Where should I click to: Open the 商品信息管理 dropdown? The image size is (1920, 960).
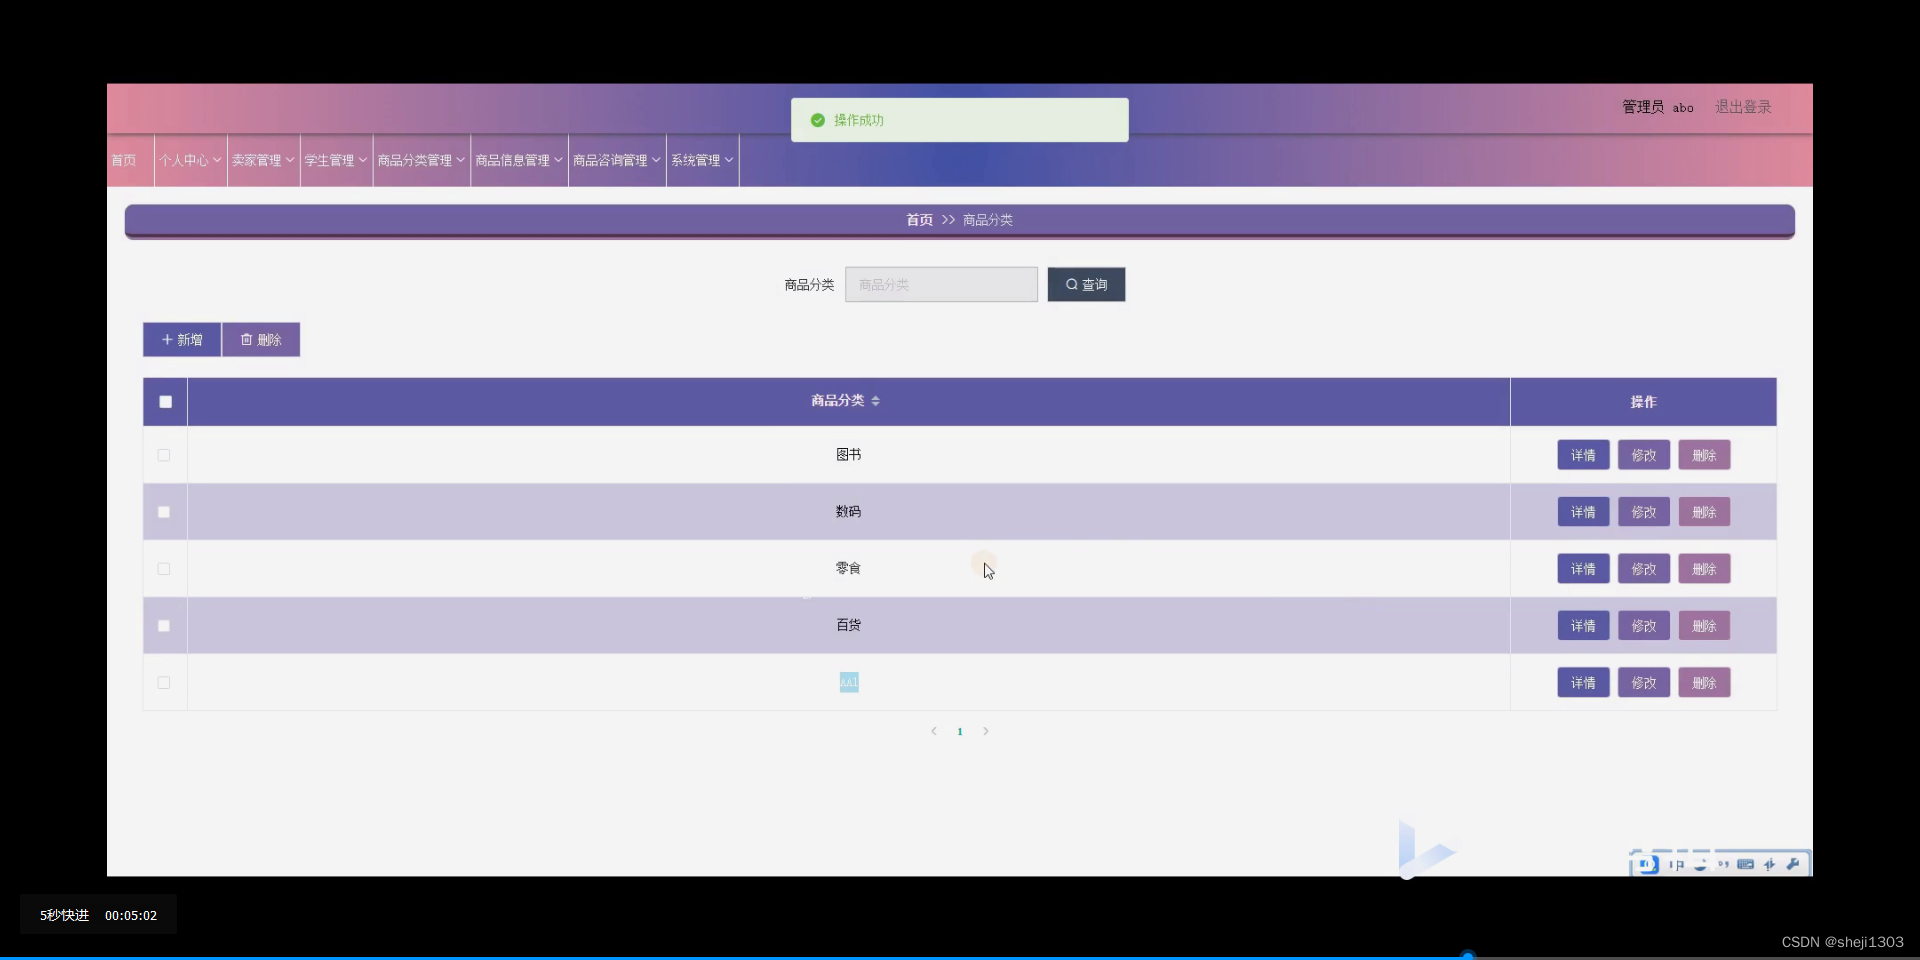(518, 160)
